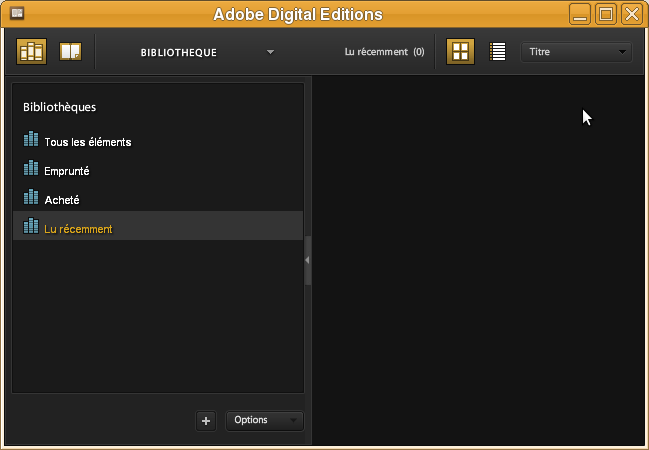Switch to Library view icon

point(31,52)
